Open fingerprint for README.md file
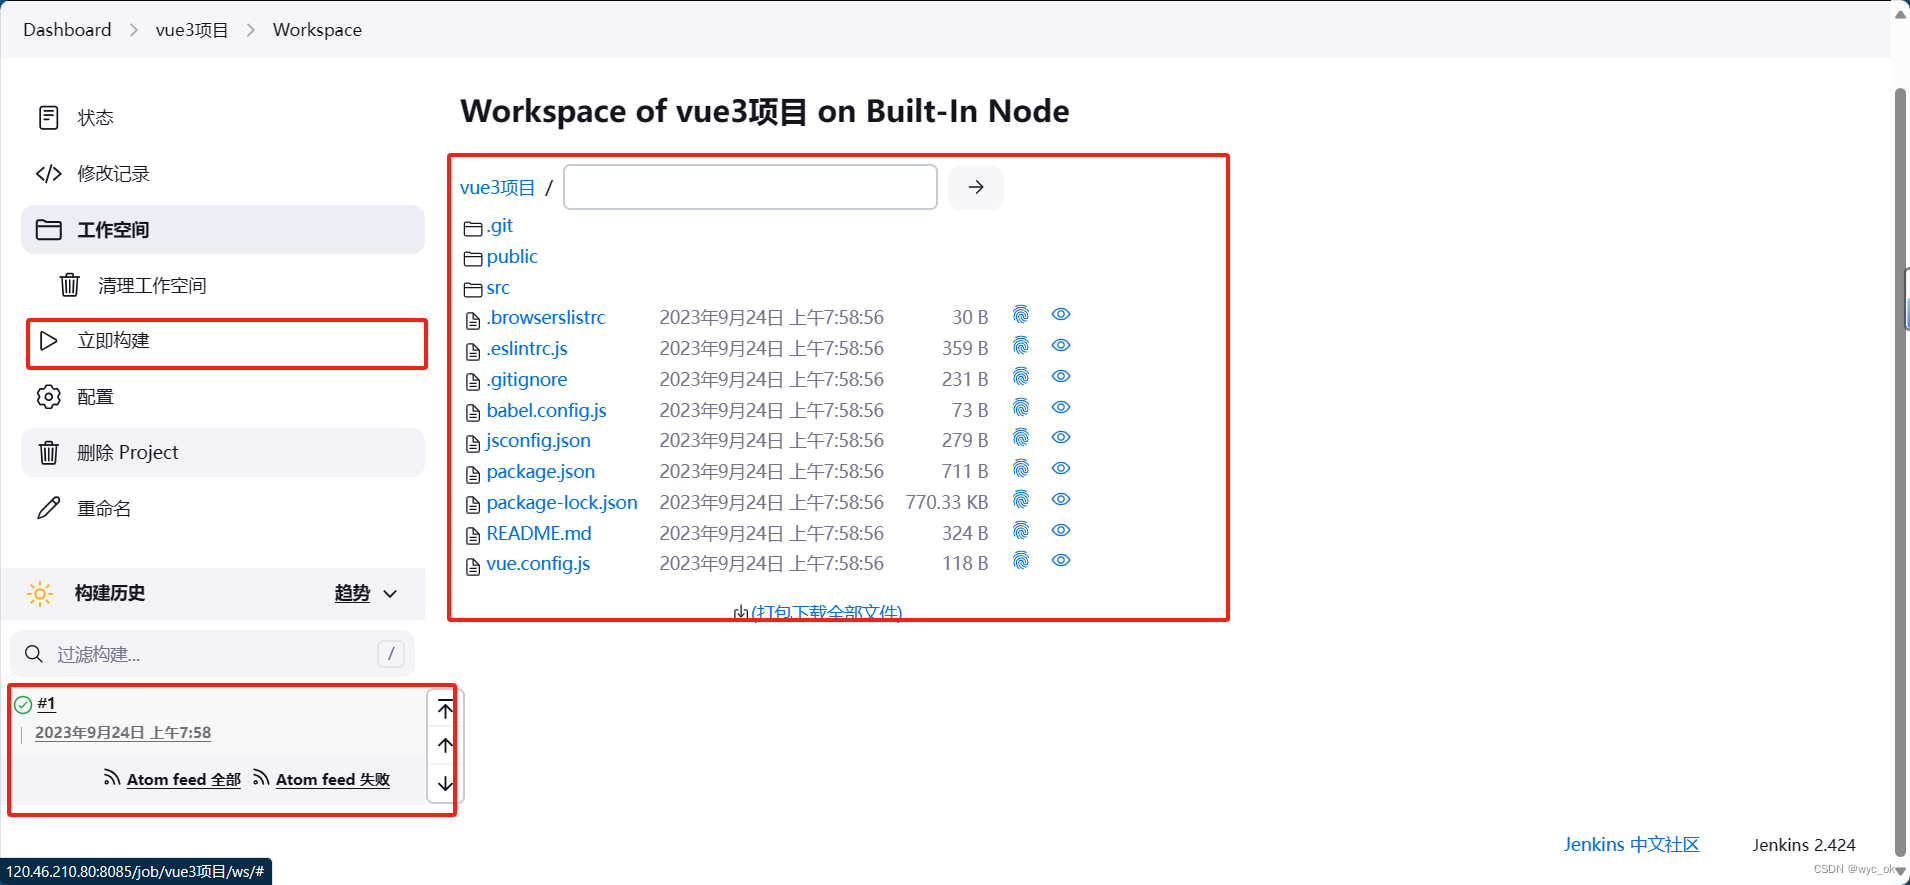The width and height of the screenshot is (1910, 885). (x=1020, y=531)
